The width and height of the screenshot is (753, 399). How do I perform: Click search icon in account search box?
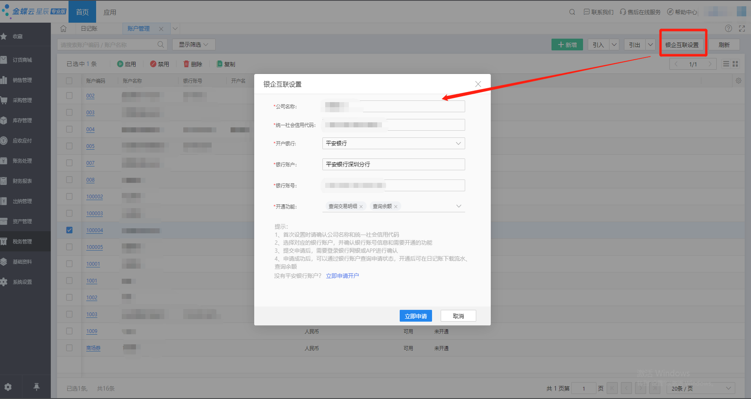point(161,45)
